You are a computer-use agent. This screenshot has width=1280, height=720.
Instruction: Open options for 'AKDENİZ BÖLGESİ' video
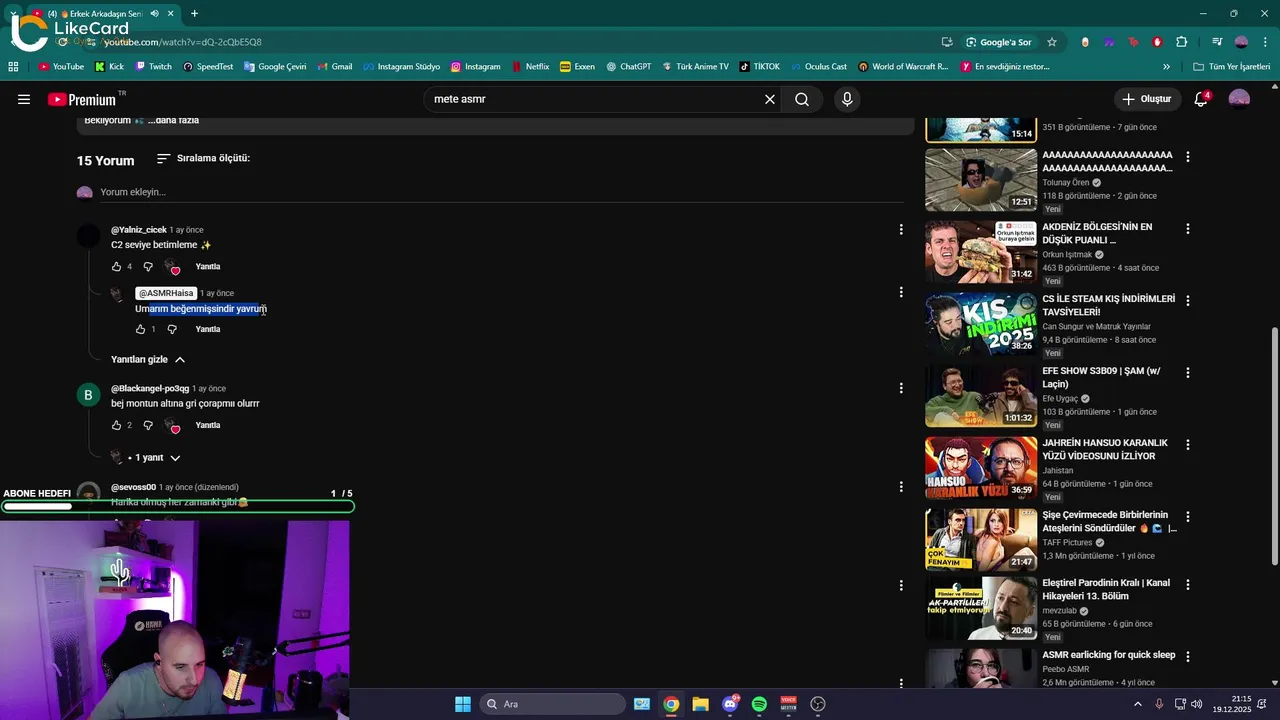[1188, 229]
